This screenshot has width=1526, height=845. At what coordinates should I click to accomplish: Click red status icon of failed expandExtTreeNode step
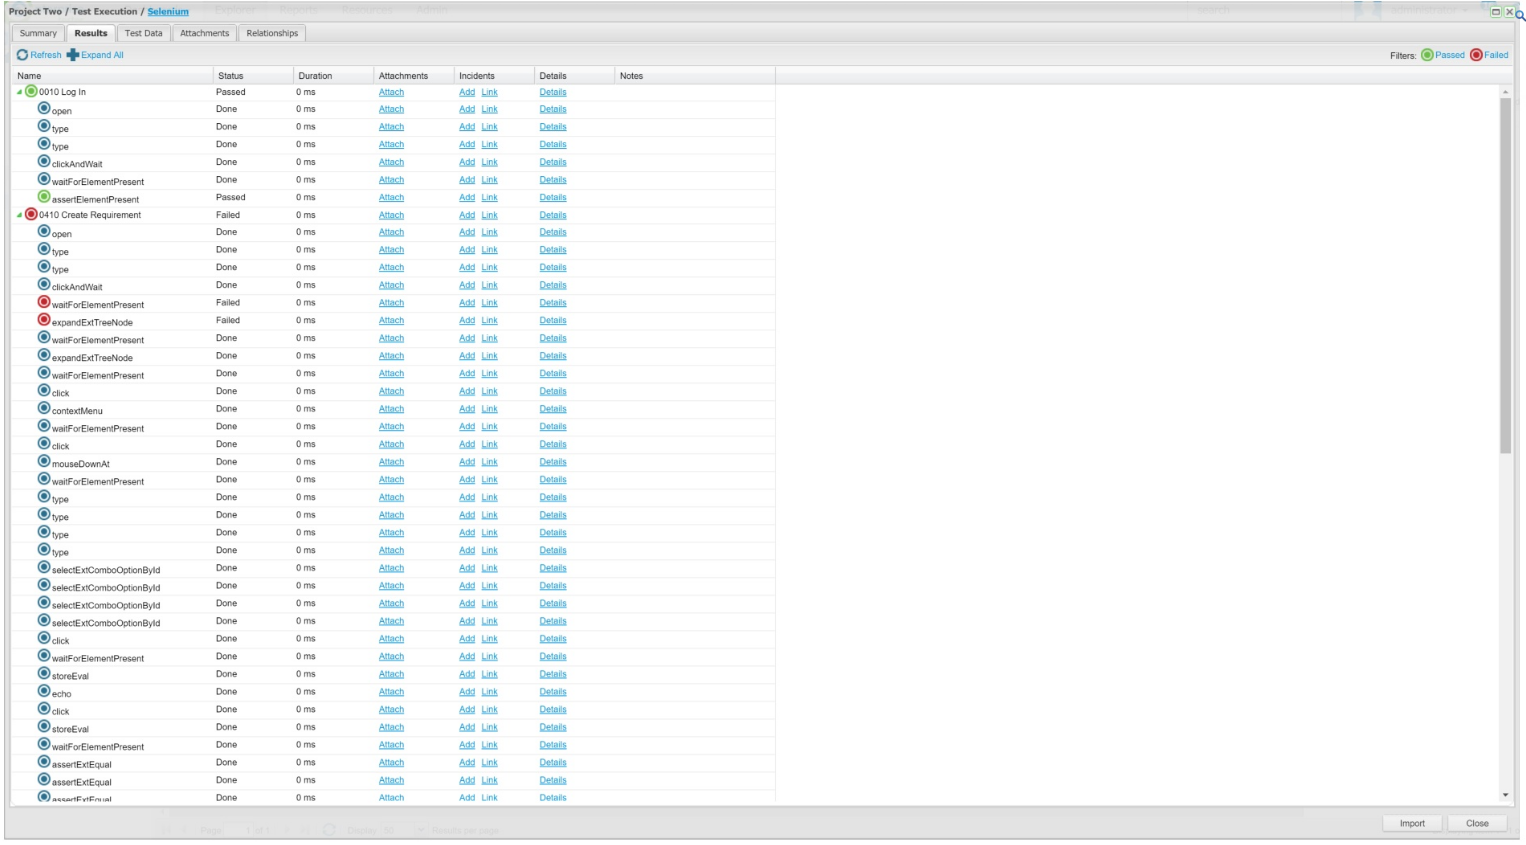coord(44,320)
